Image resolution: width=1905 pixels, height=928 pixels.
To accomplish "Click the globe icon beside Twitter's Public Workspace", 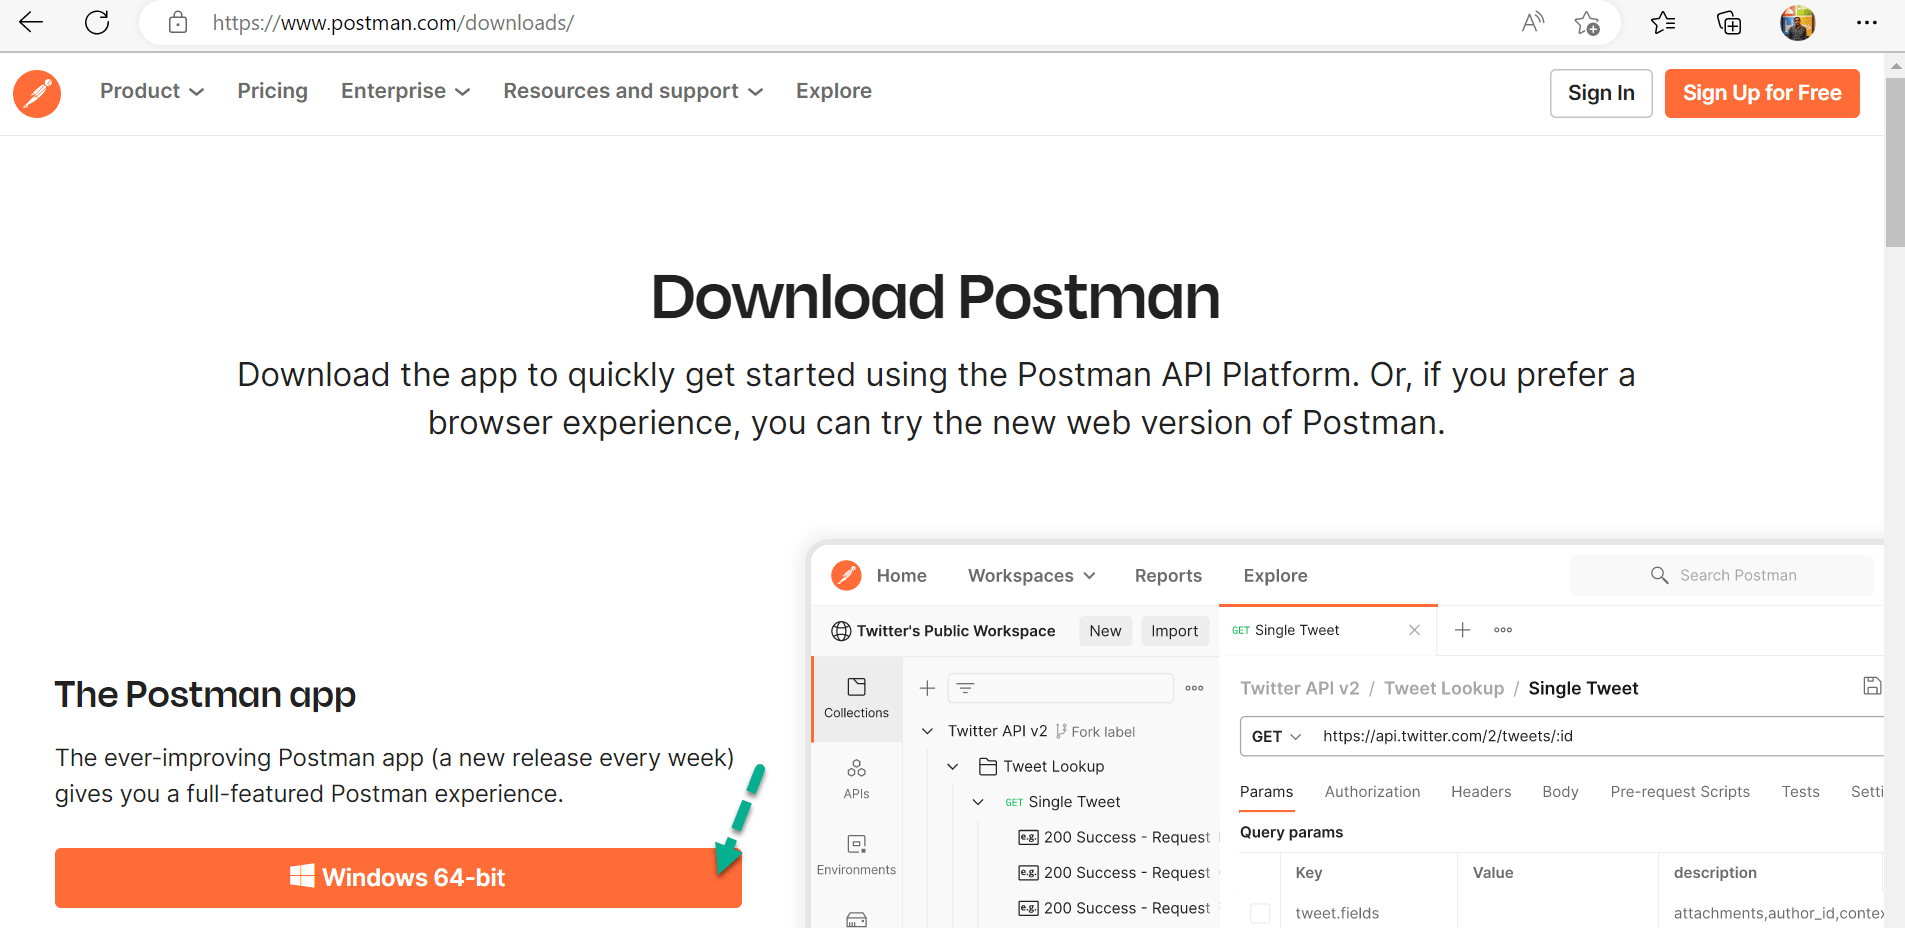I will [841, 631].
